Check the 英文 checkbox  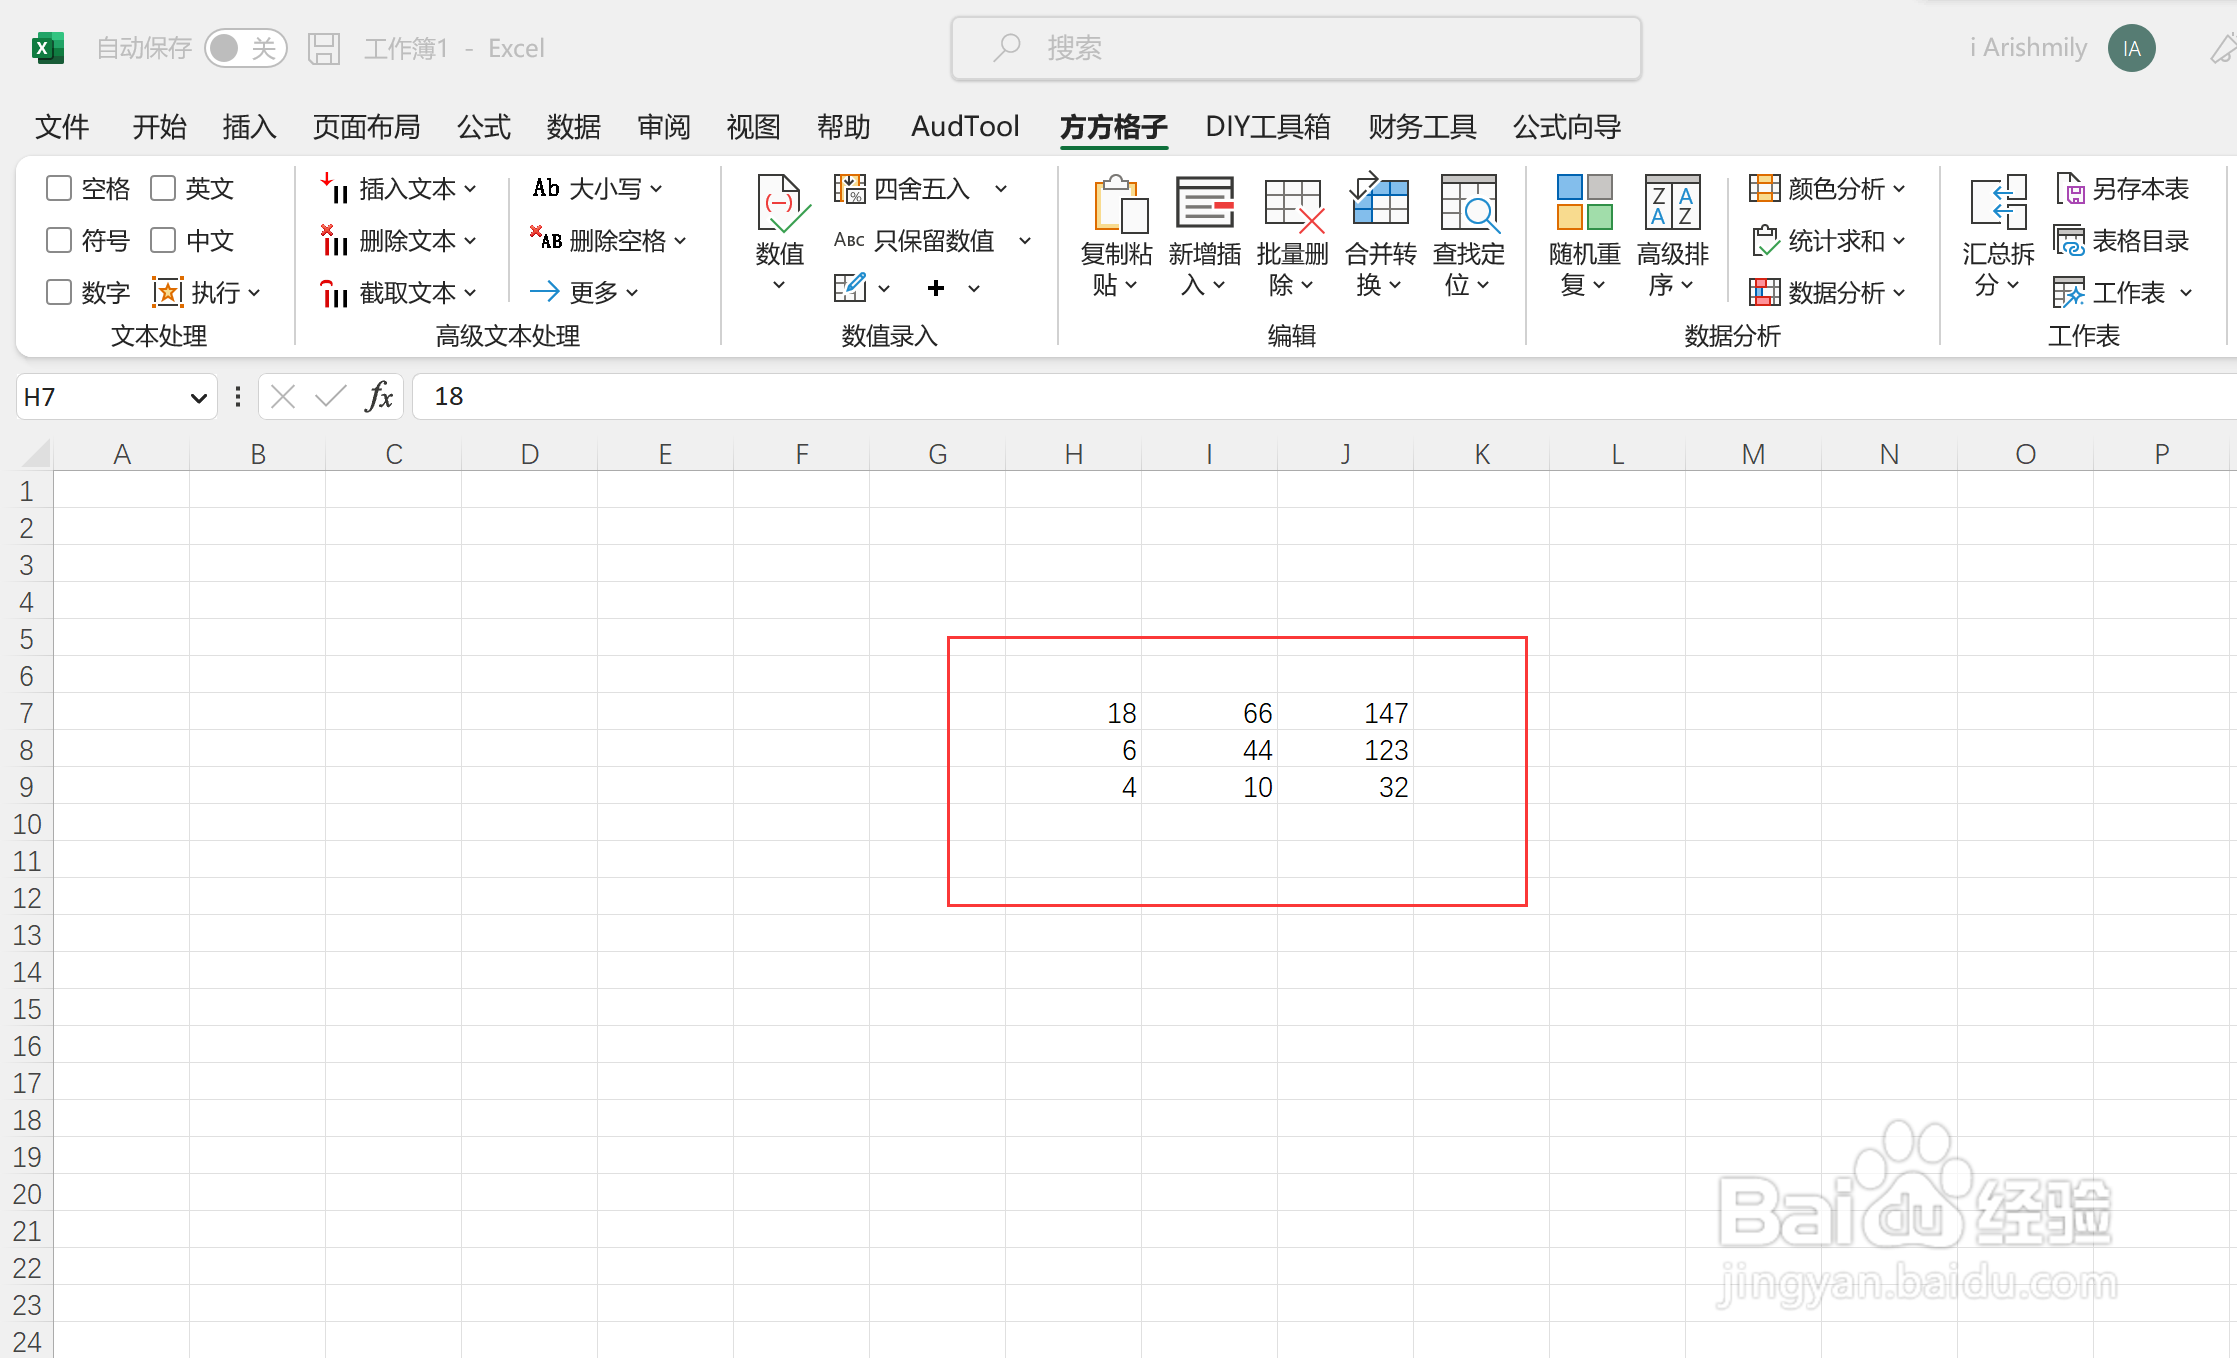(x=163, y=188)
